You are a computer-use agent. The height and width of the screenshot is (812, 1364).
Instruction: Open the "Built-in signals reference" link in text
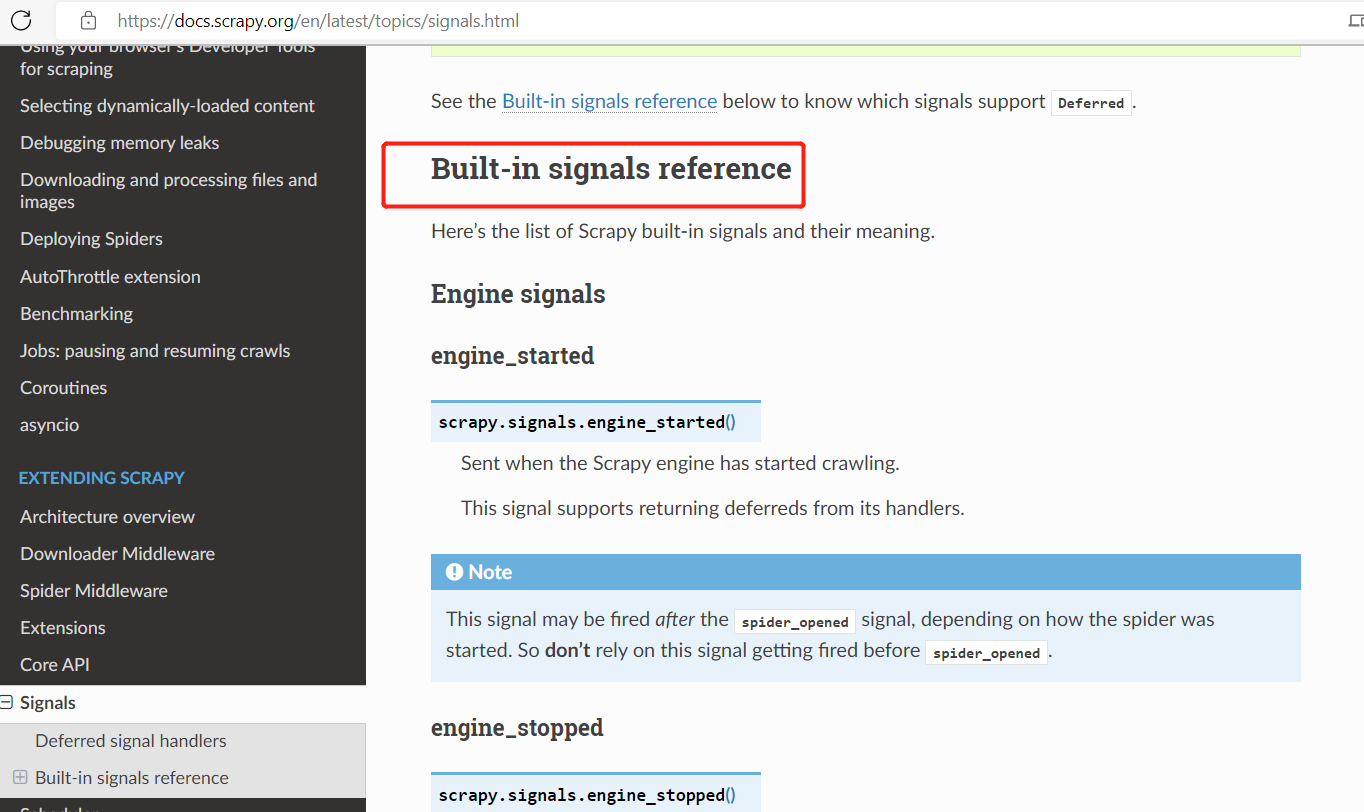(x=608, y=101)
